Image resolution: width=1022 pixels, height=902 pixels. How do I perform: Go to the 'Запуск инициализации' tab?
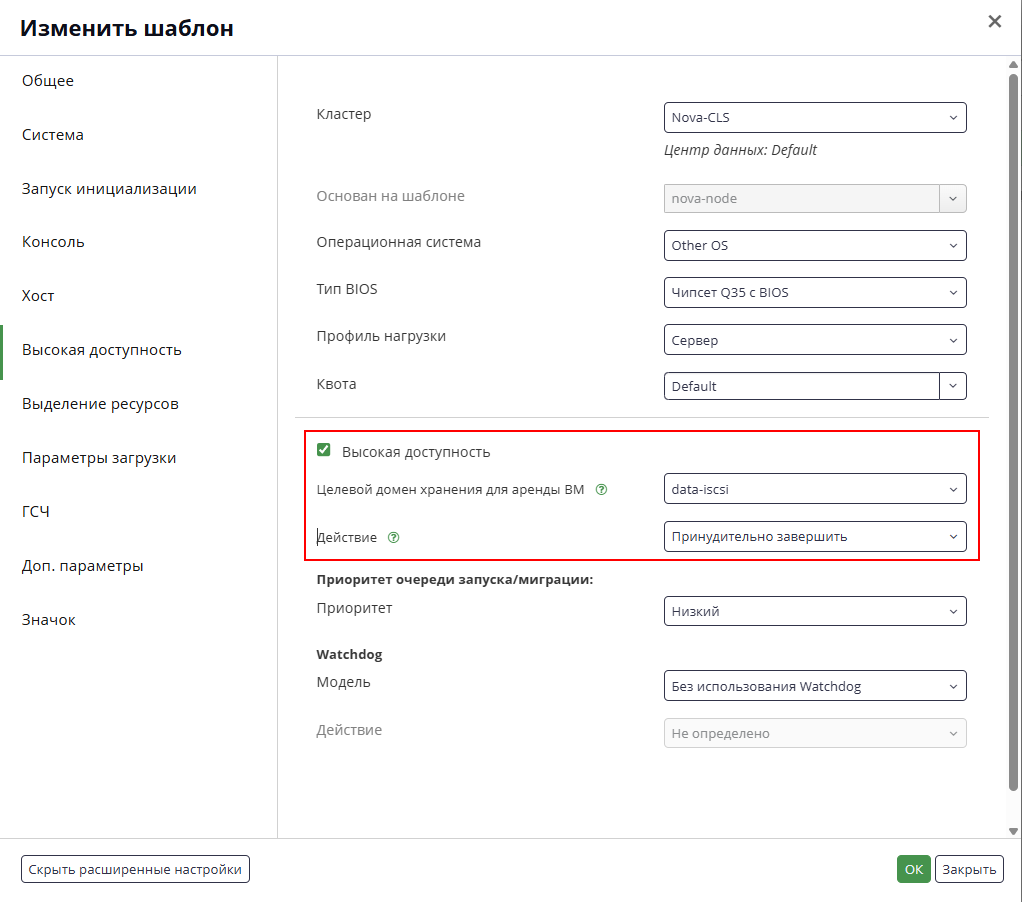[110, 189]
